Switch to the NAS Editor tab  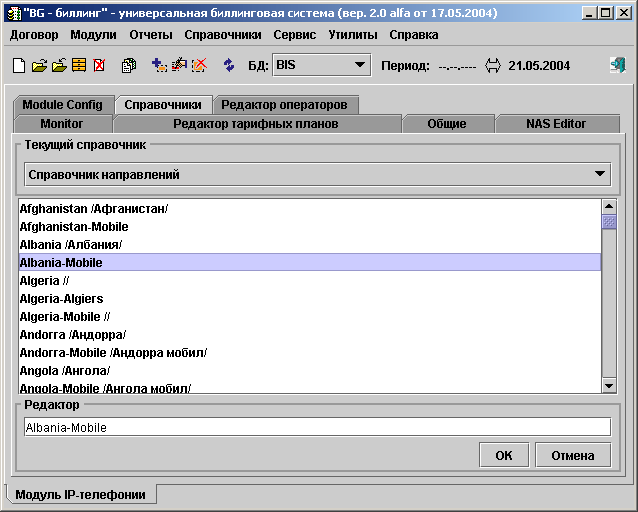click(x=556, y=124)
